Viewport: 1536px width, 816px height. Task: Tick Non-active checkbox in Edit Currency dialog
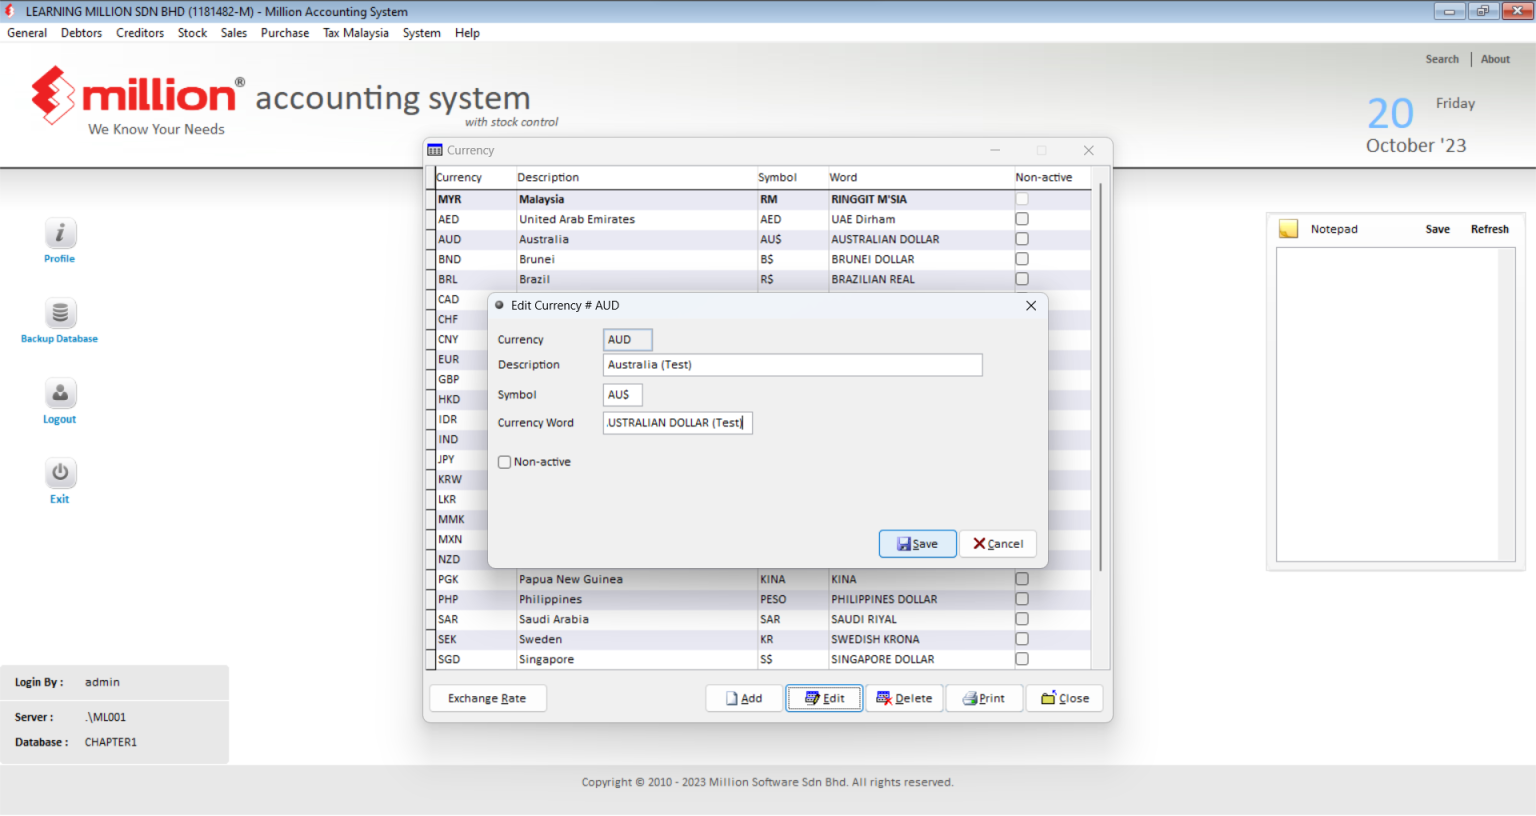504,462
